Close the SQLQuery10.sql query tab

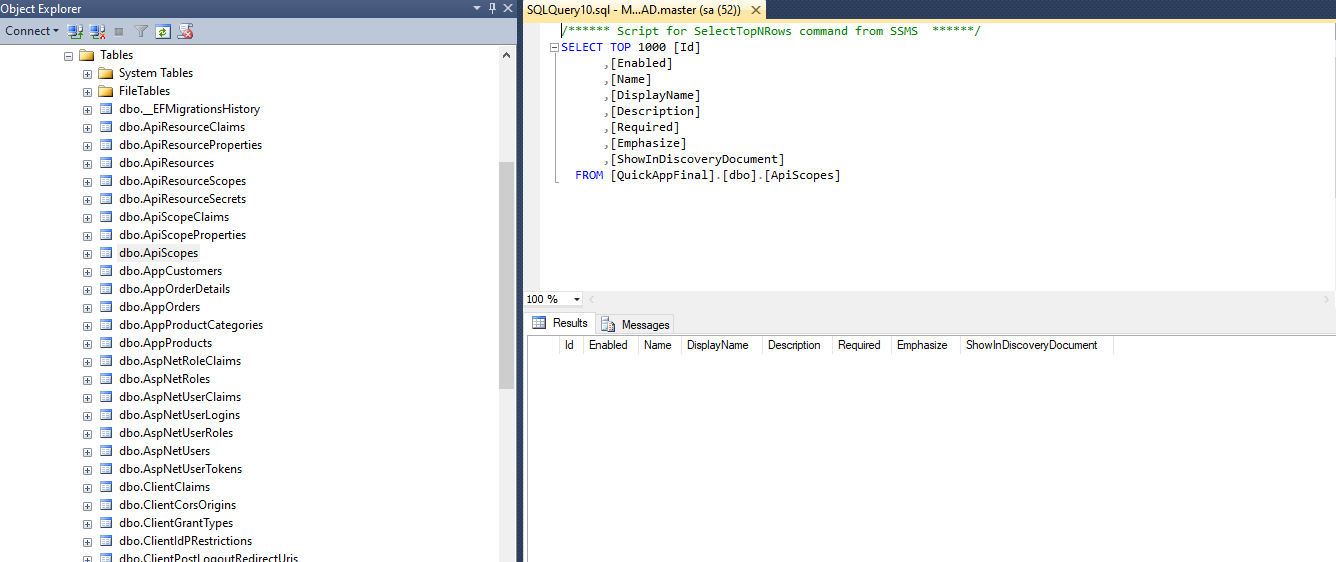pyautogui.click(x=755, y=10)
